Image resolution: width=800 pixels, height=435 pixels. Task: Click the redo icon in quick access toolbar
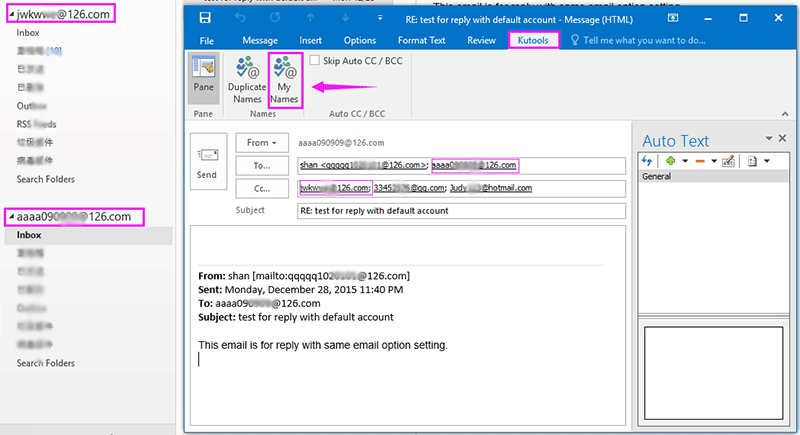275,17
